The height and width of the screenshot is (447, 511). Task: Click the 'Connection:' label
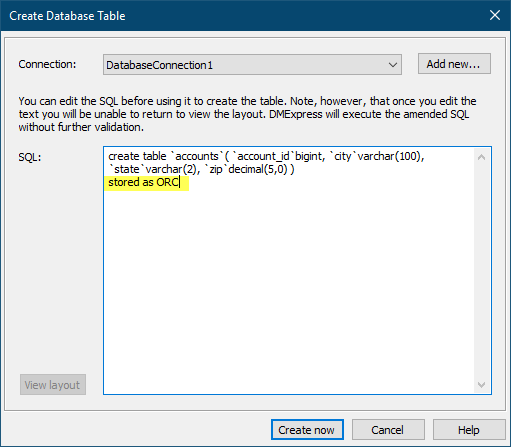click(x=47, y=64)
